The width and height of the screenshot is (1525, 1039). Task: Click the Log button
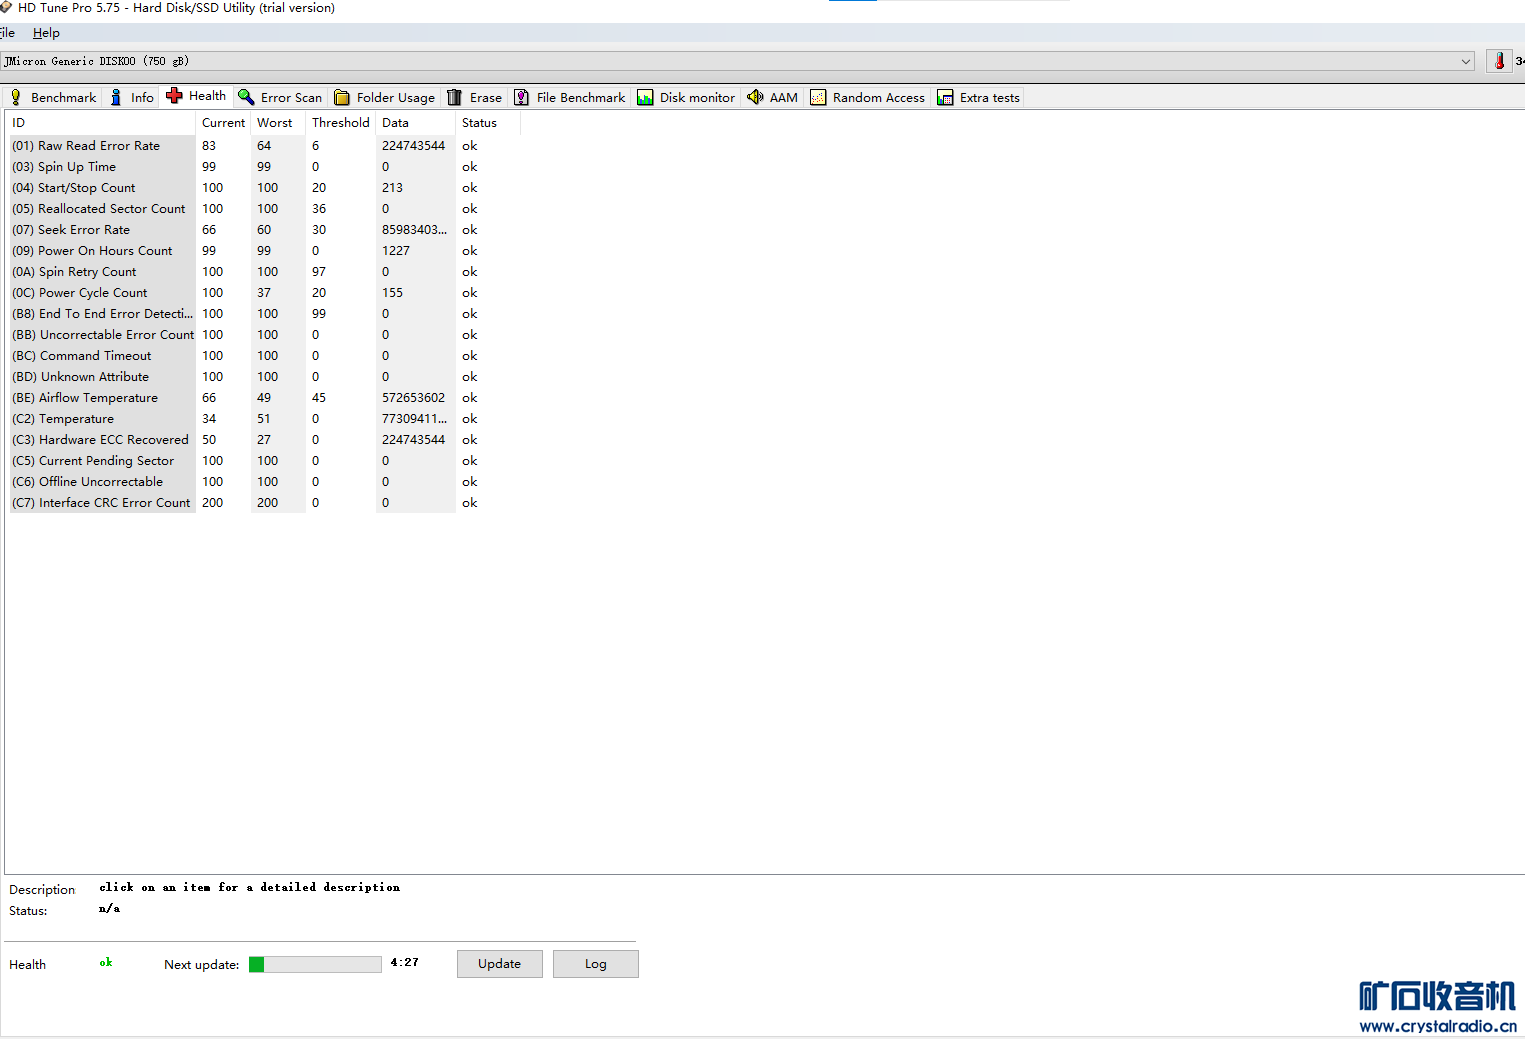(x=596, y=964)
